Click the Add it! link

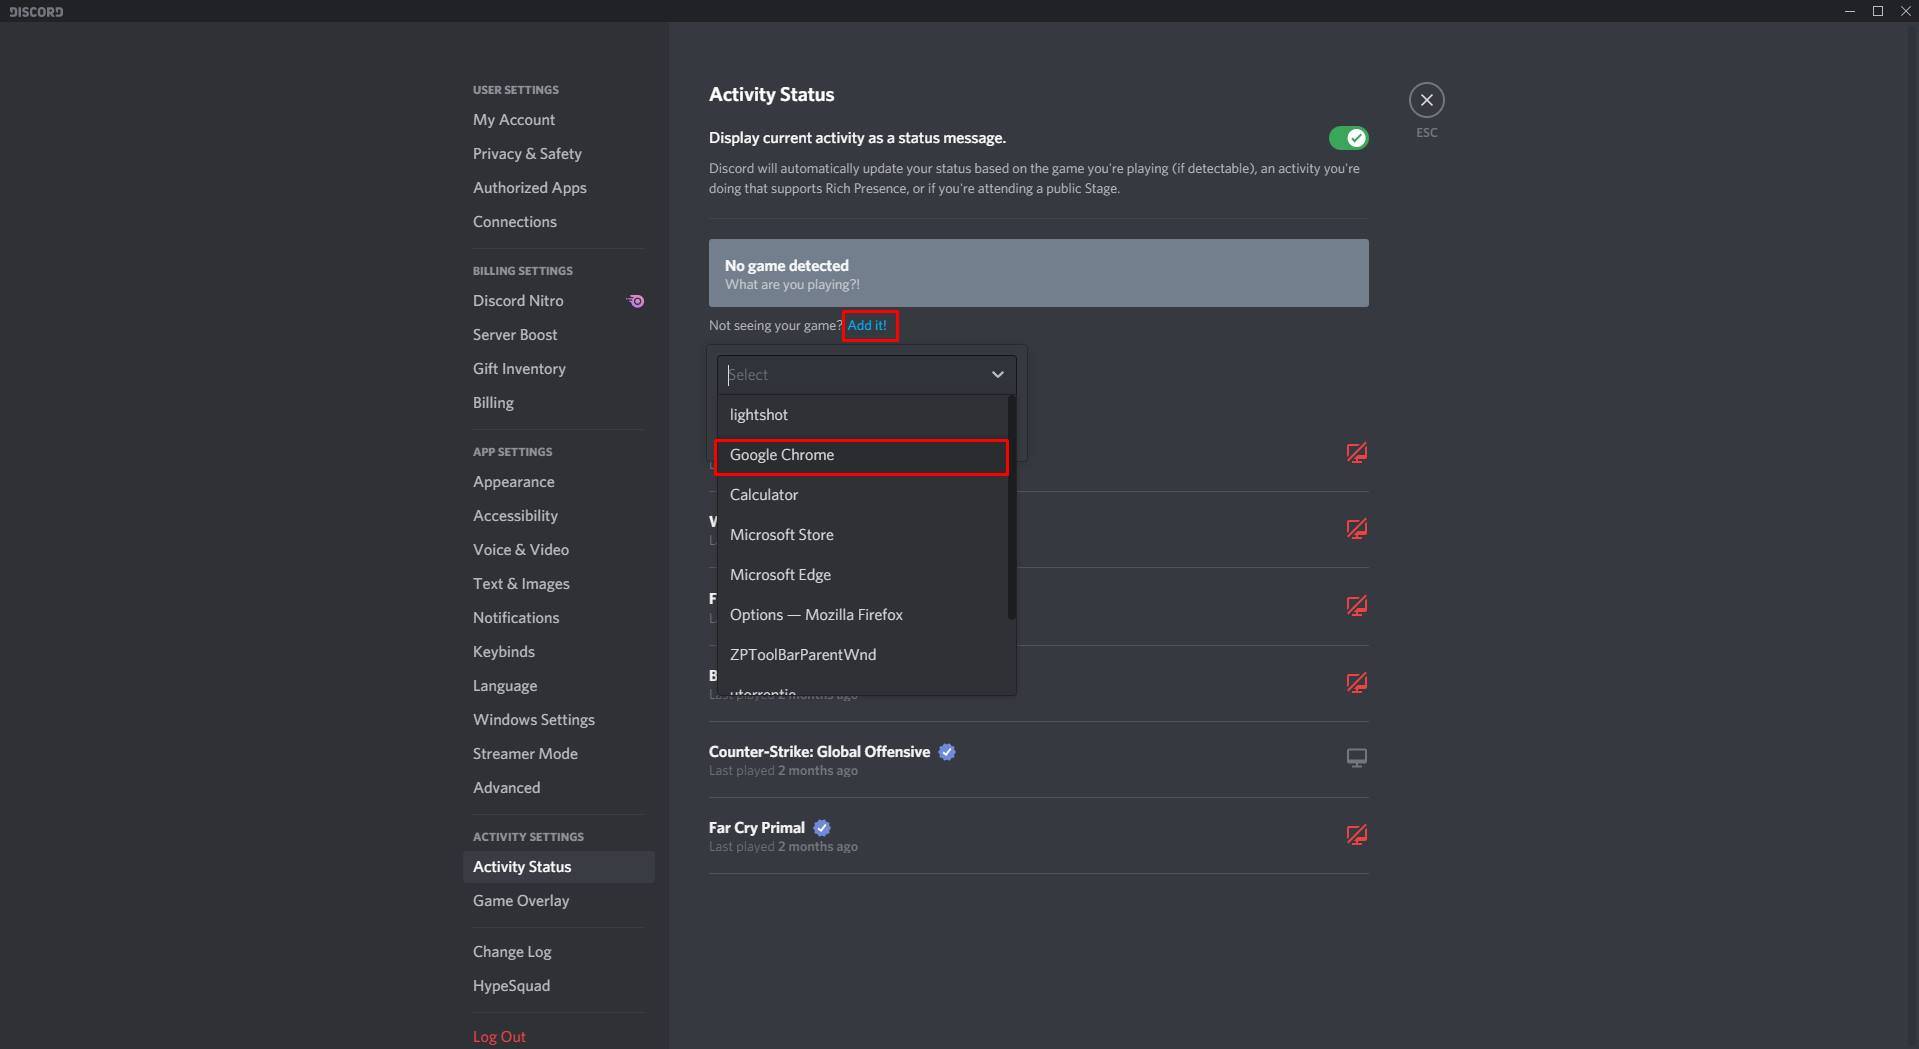tap(867, 325)
